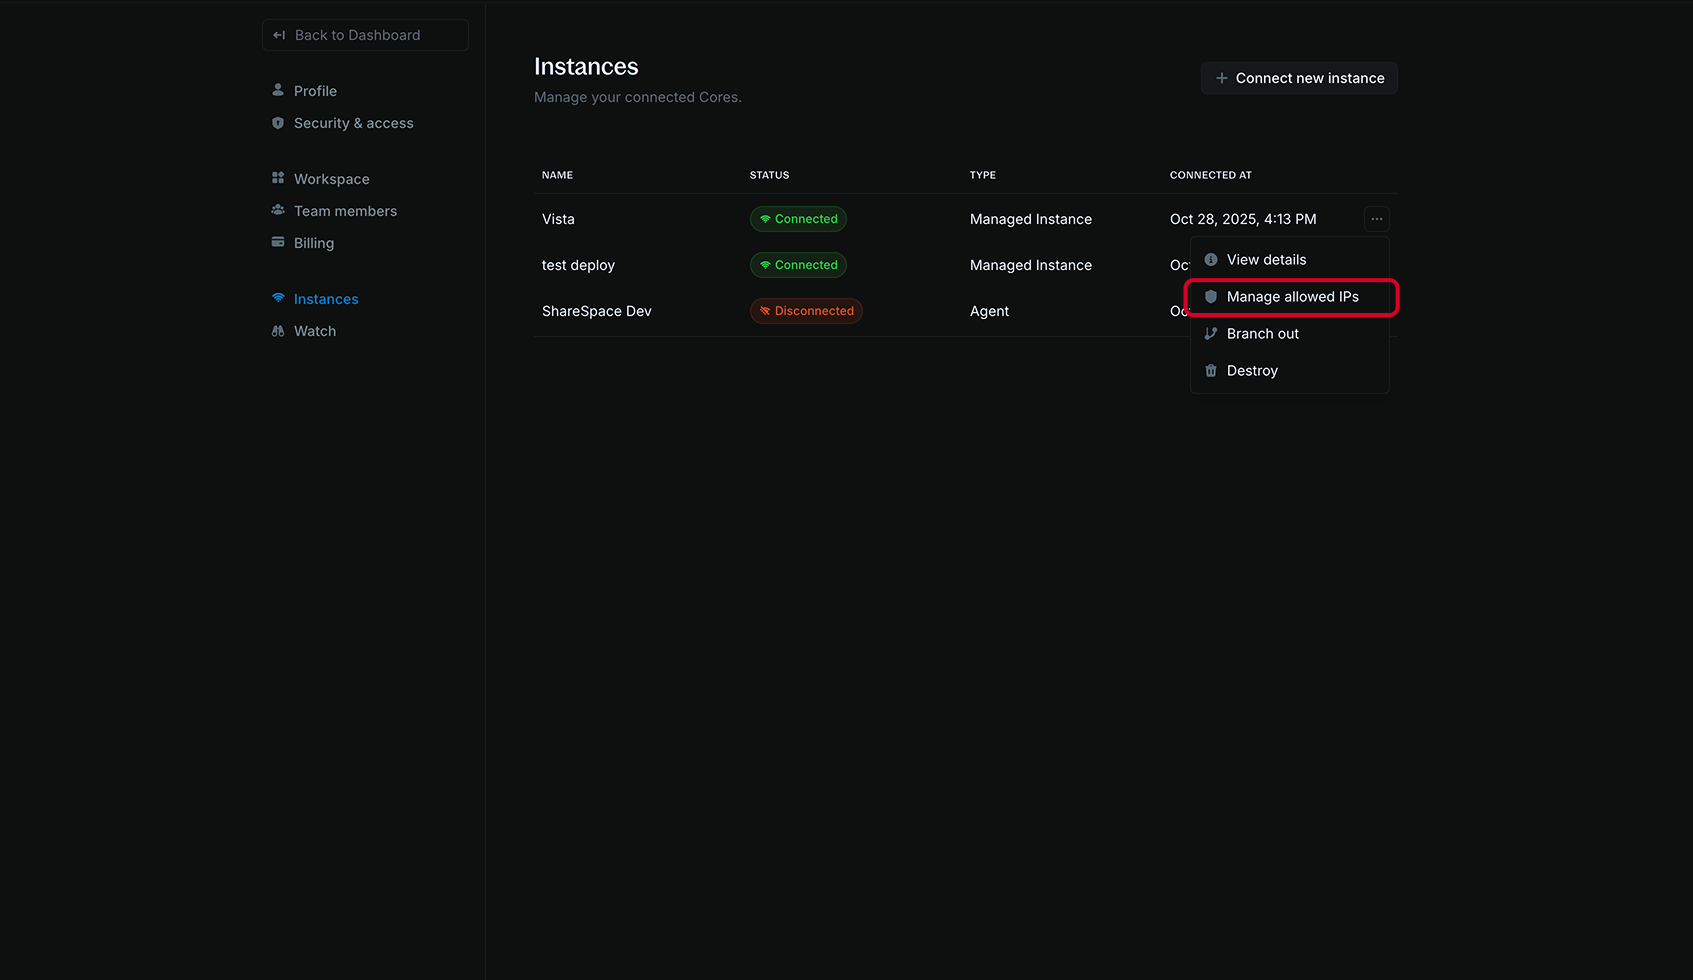The width and height of the screenshot is (1693, 980).
Task: Select the Instances item in the sidebar
Action: pos(325,298)
